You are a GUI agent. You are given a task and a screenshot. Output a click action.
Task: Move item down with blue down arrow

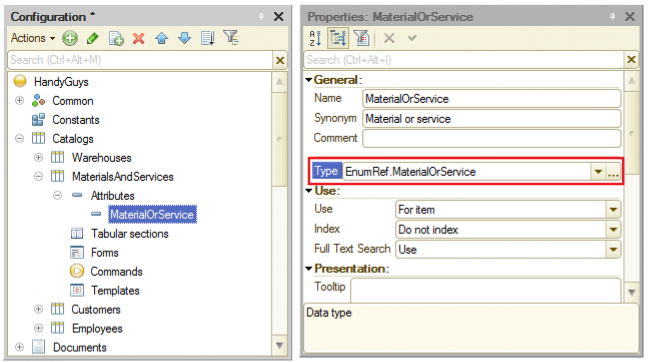pos(184,39)
